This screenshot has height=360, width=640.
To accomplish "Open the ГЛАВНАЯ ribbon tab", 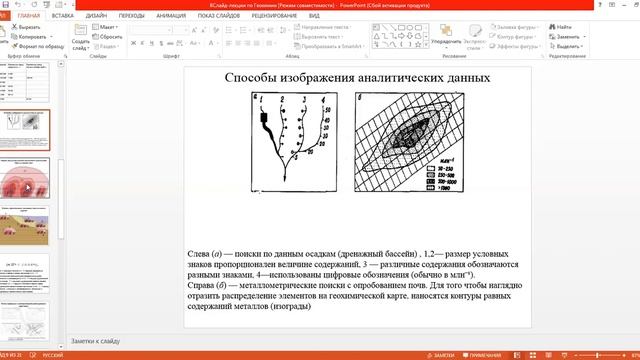I will [x=29, y=16].
